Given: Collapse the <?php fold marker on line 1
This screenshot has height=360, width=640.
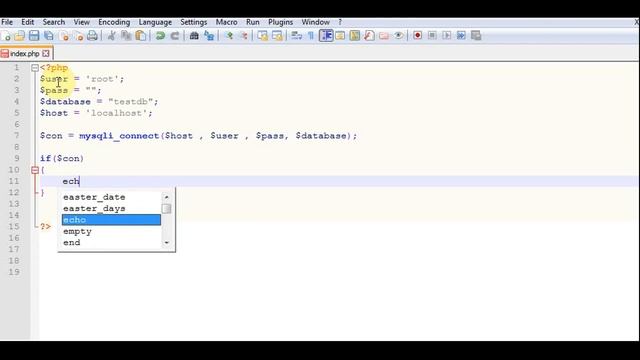Looking at the screenshot, I should (35, 68).
